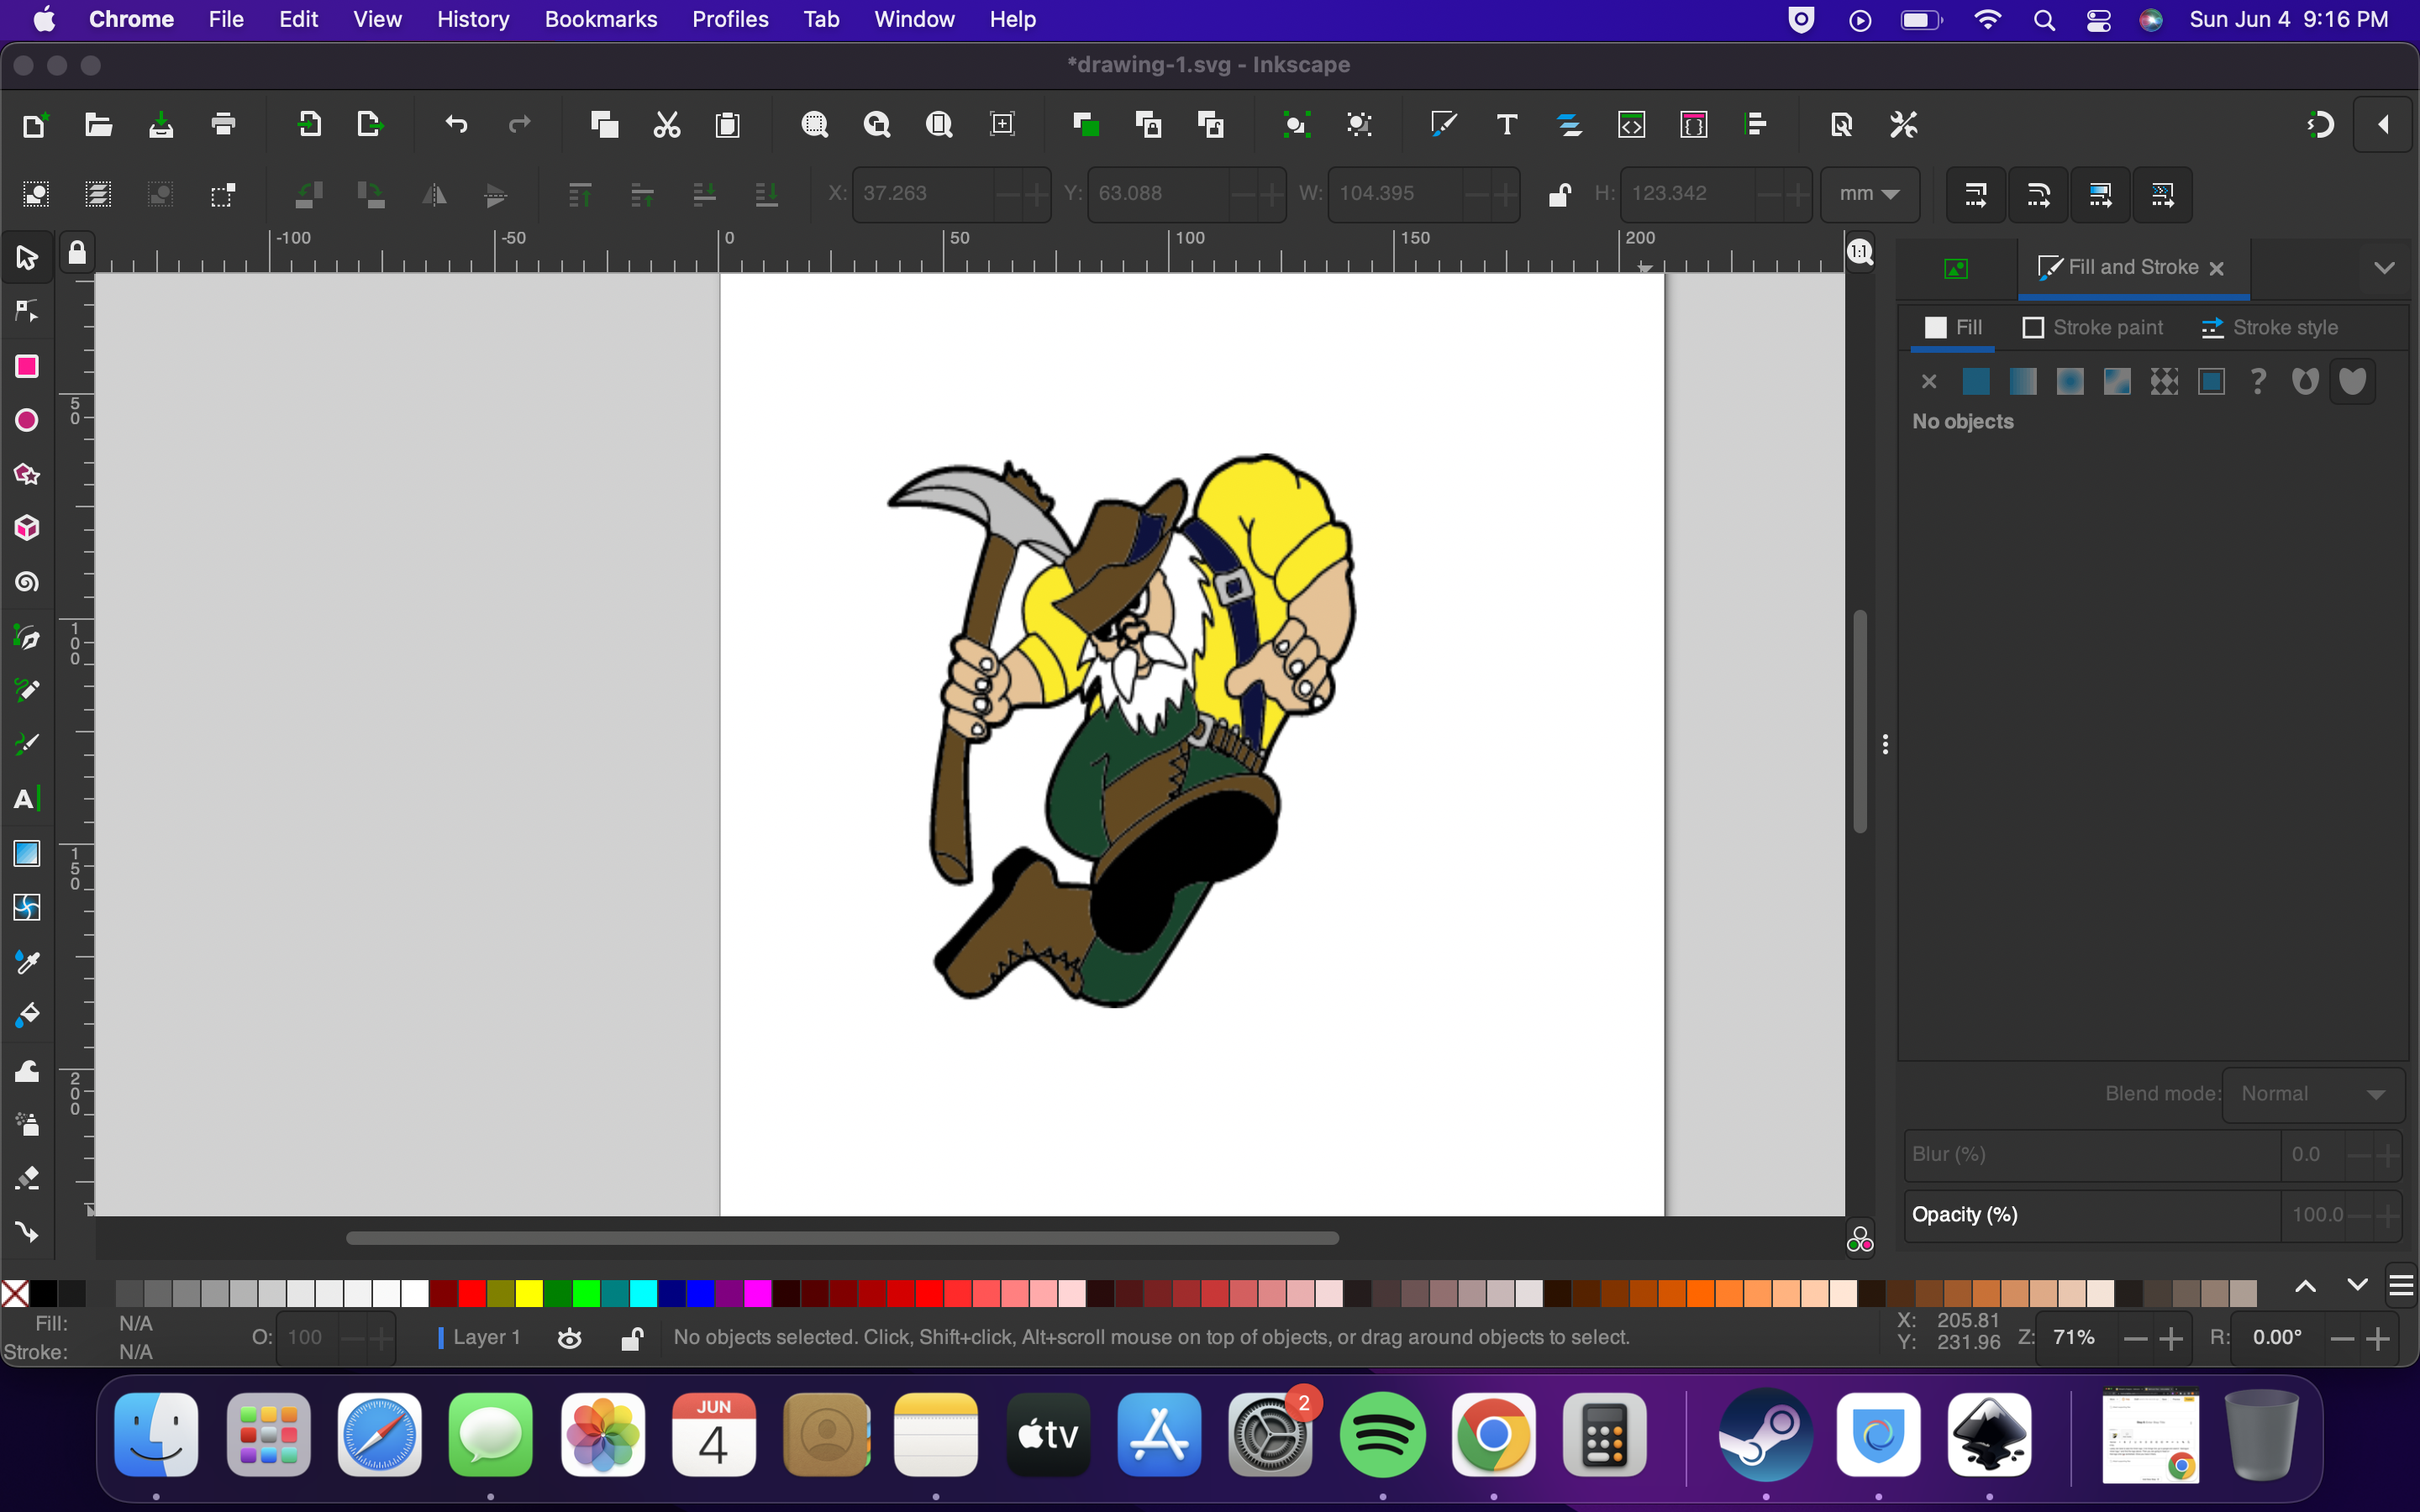Image resolution: width=2420 pixels, height=1512 pixels.
Task: Select the Rectangle tool
Action: coord(27,367)
